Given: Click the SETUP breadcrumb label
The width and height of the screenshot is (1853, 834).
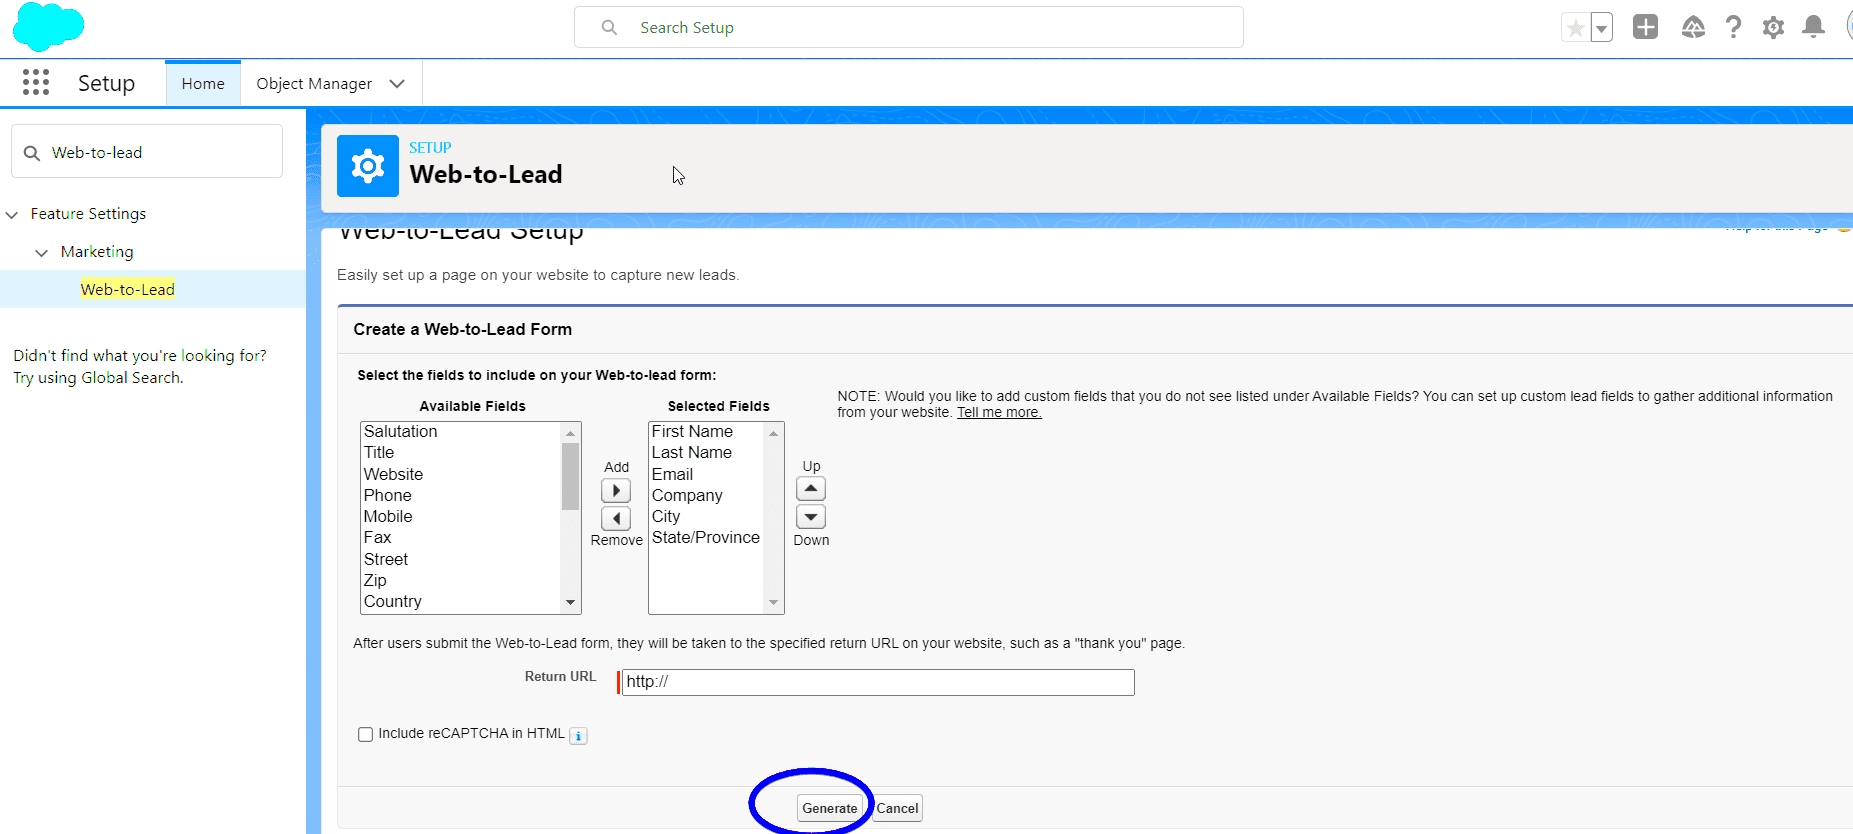Looking at the screenshot, I should point(430,148).
